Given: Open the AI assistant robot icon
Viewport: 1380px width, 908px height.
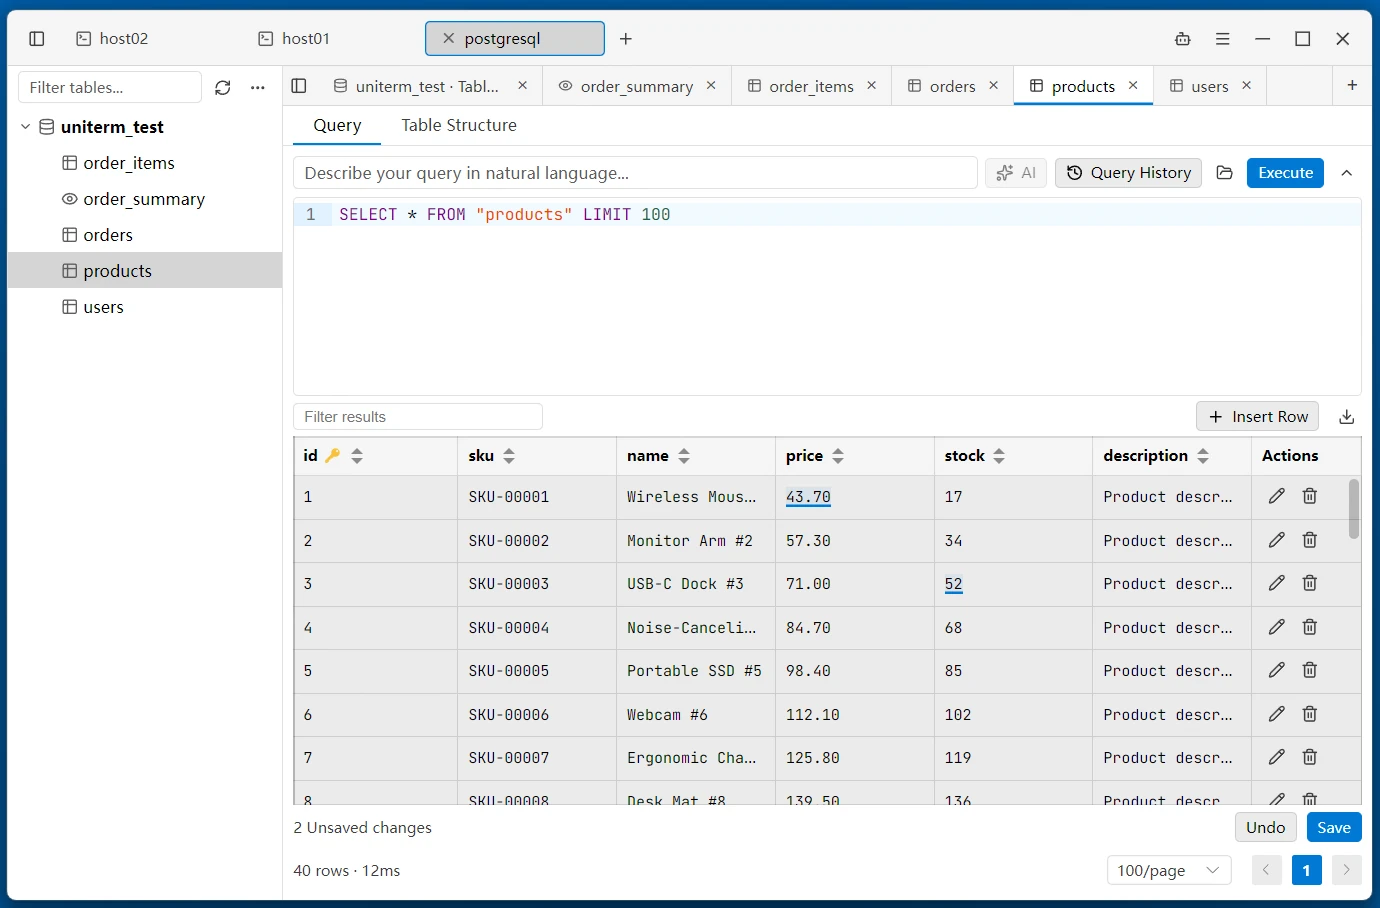Looking at the screenshot, I should 1183,39.
